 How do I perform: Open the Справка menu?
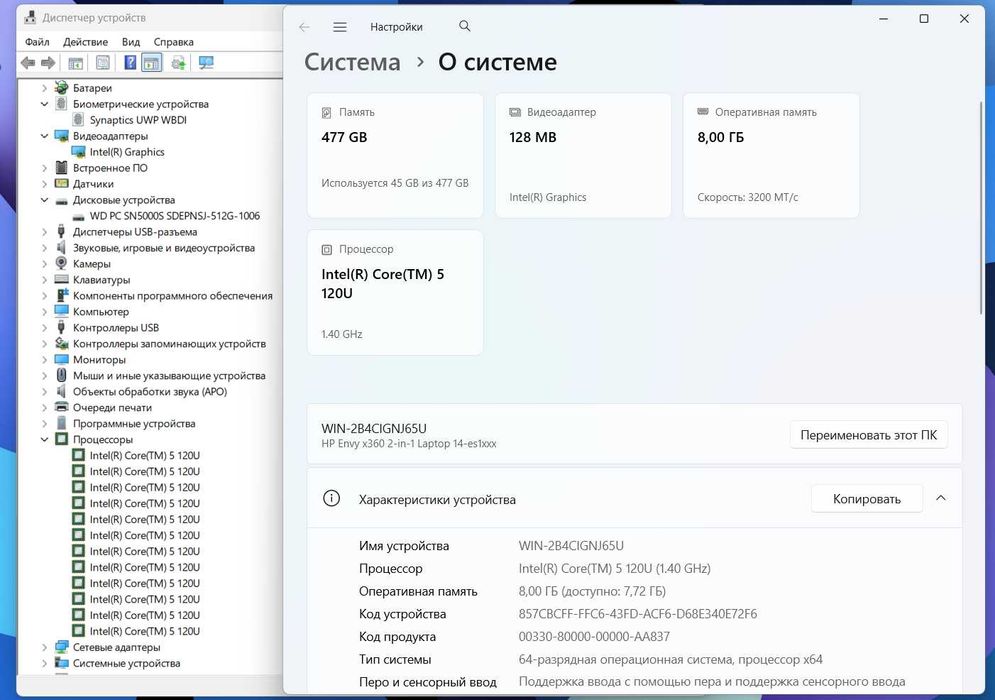pyautogui.click(x=173, y=42)
